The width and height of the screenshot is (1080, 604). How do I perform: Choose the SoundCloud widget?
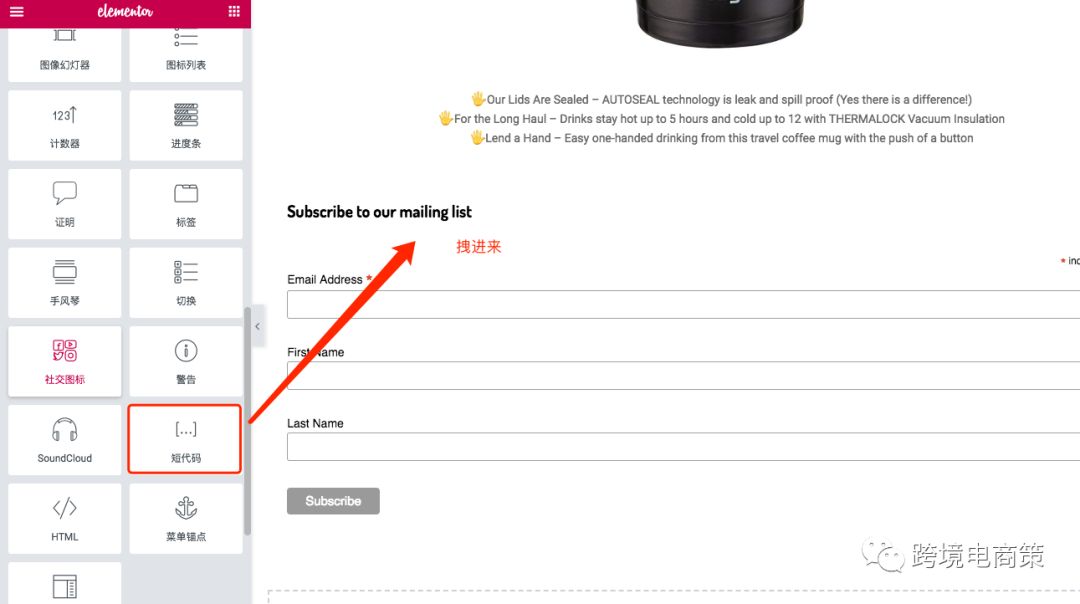[65, 439]
